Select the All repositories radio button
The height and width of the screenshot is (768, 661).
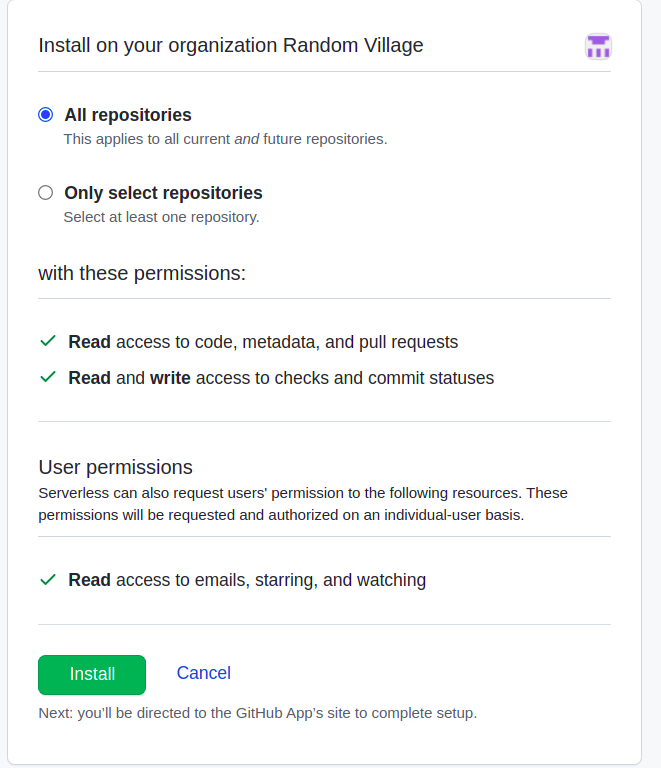point(45,115)
